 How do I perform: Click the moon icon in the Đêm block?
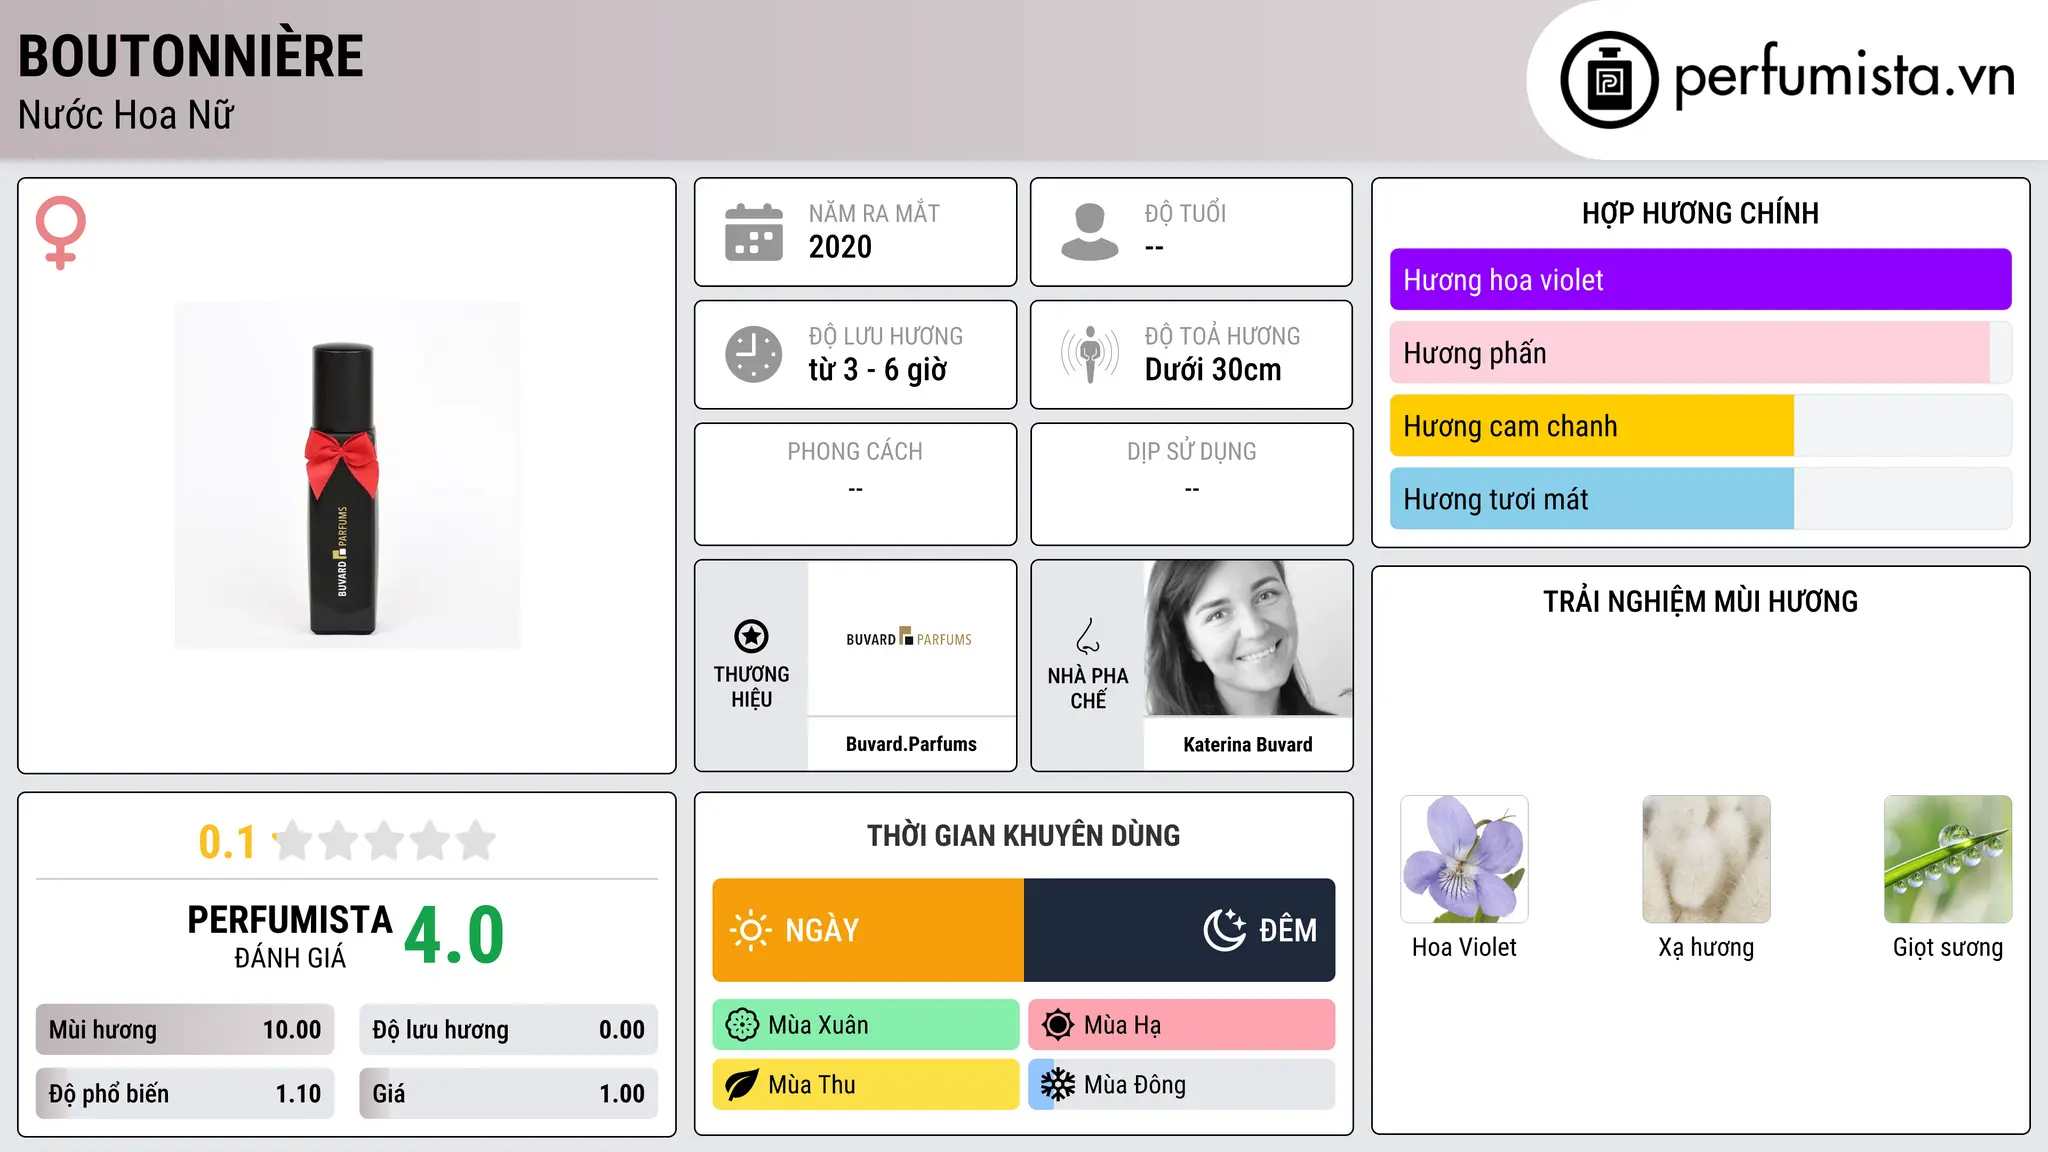coord(1224,930)
